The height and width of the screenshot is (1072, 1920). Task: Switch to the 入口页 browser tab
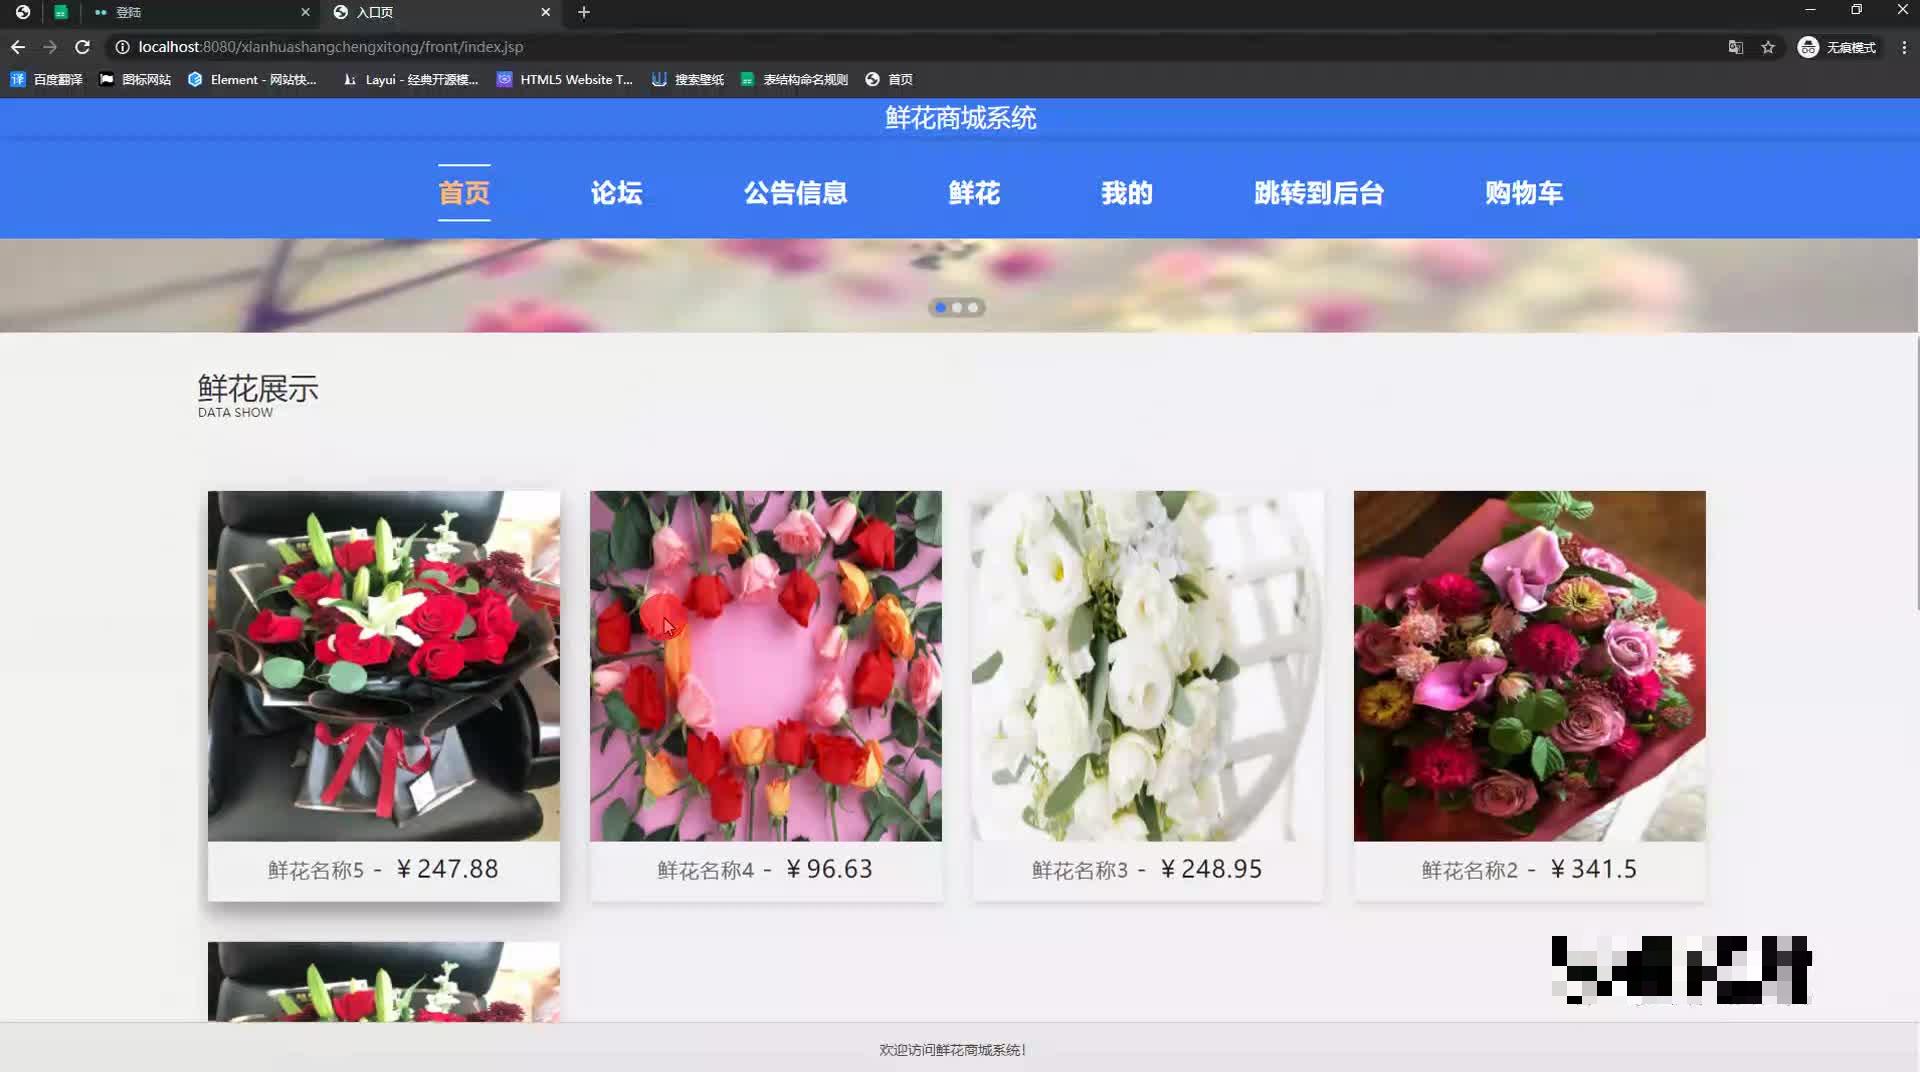pyautogui.click(x=440, y=12)
